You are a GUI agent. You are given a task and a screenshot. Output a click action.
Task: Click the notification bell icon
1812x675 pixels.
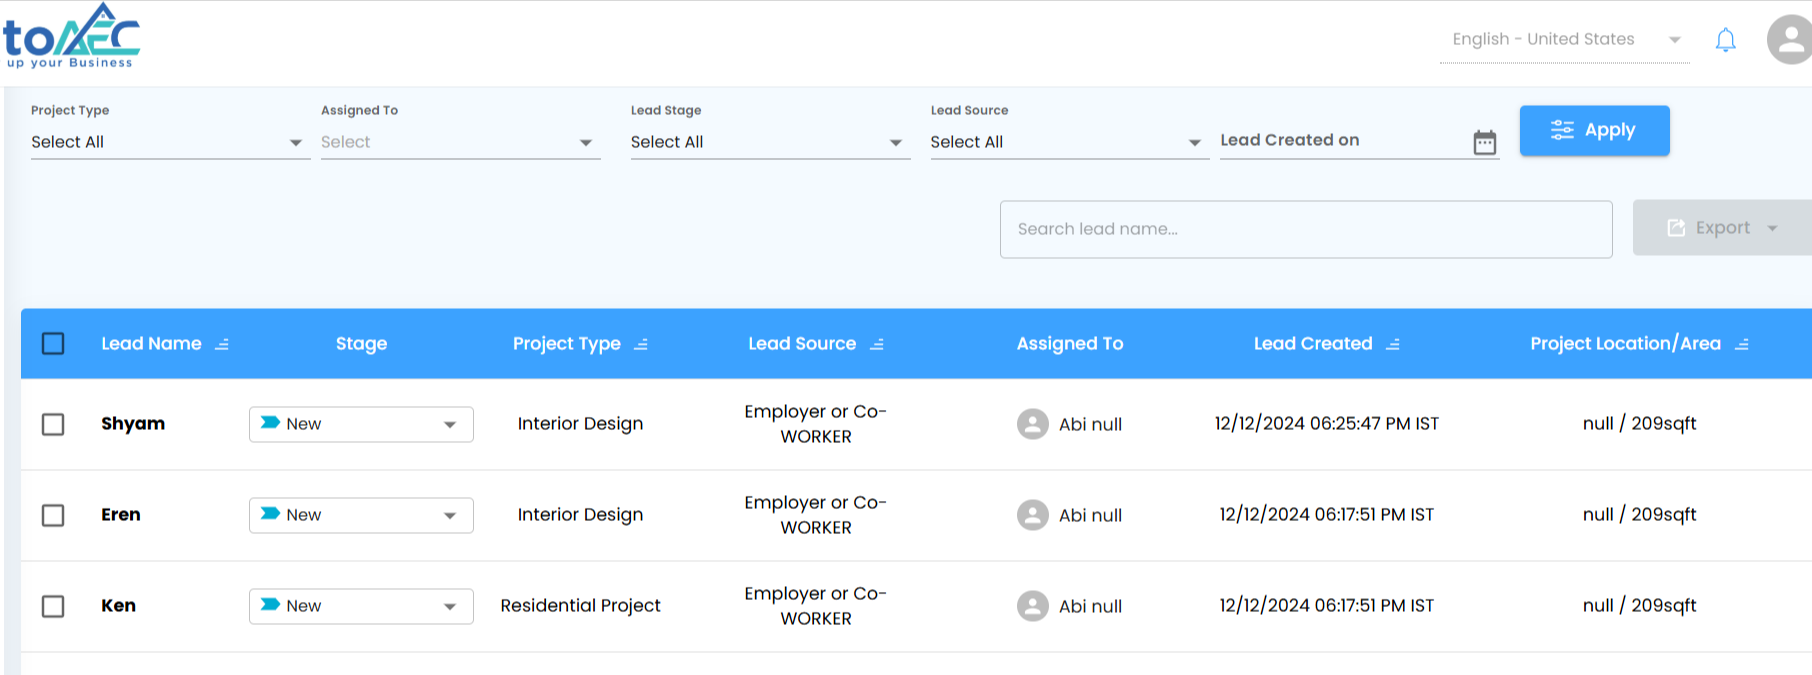tap(1725, 40)
